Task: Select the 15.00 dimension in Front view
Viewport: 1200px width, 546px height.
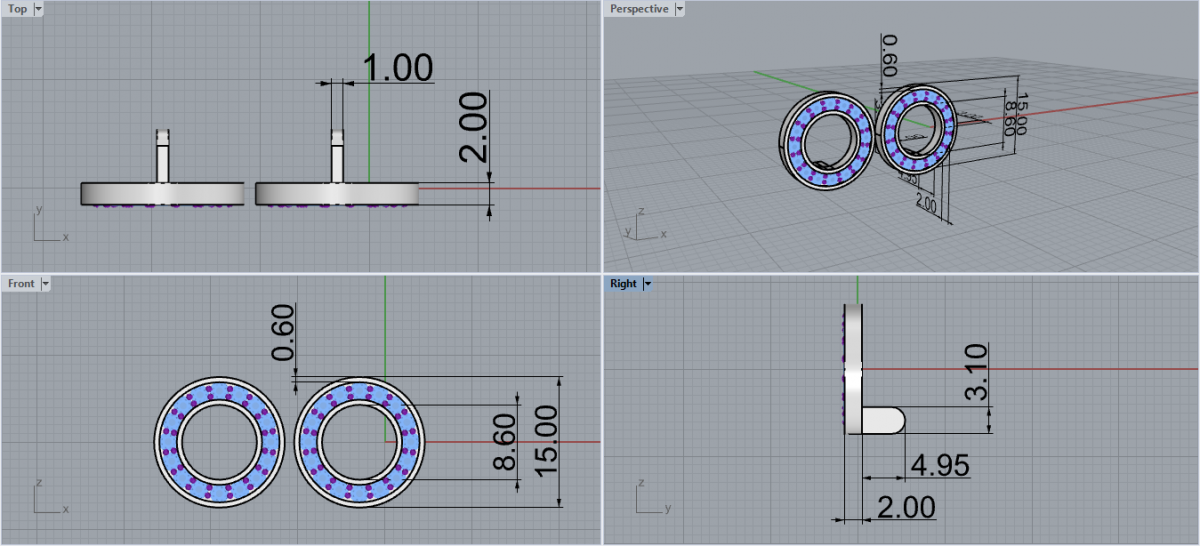Action: click(546, 441)
